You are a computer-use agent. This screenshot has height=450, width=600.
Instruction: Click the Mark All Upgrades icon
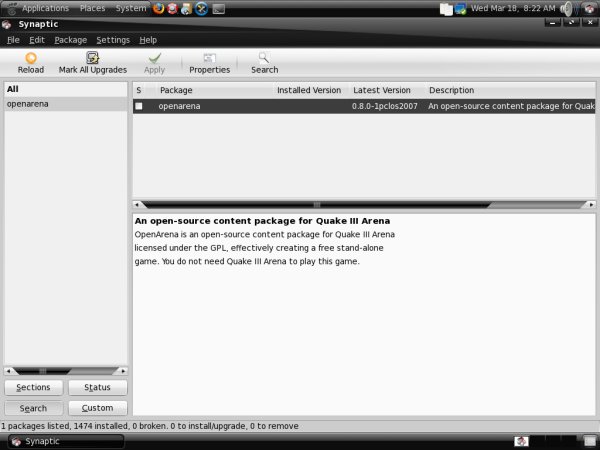pos(92,58)
